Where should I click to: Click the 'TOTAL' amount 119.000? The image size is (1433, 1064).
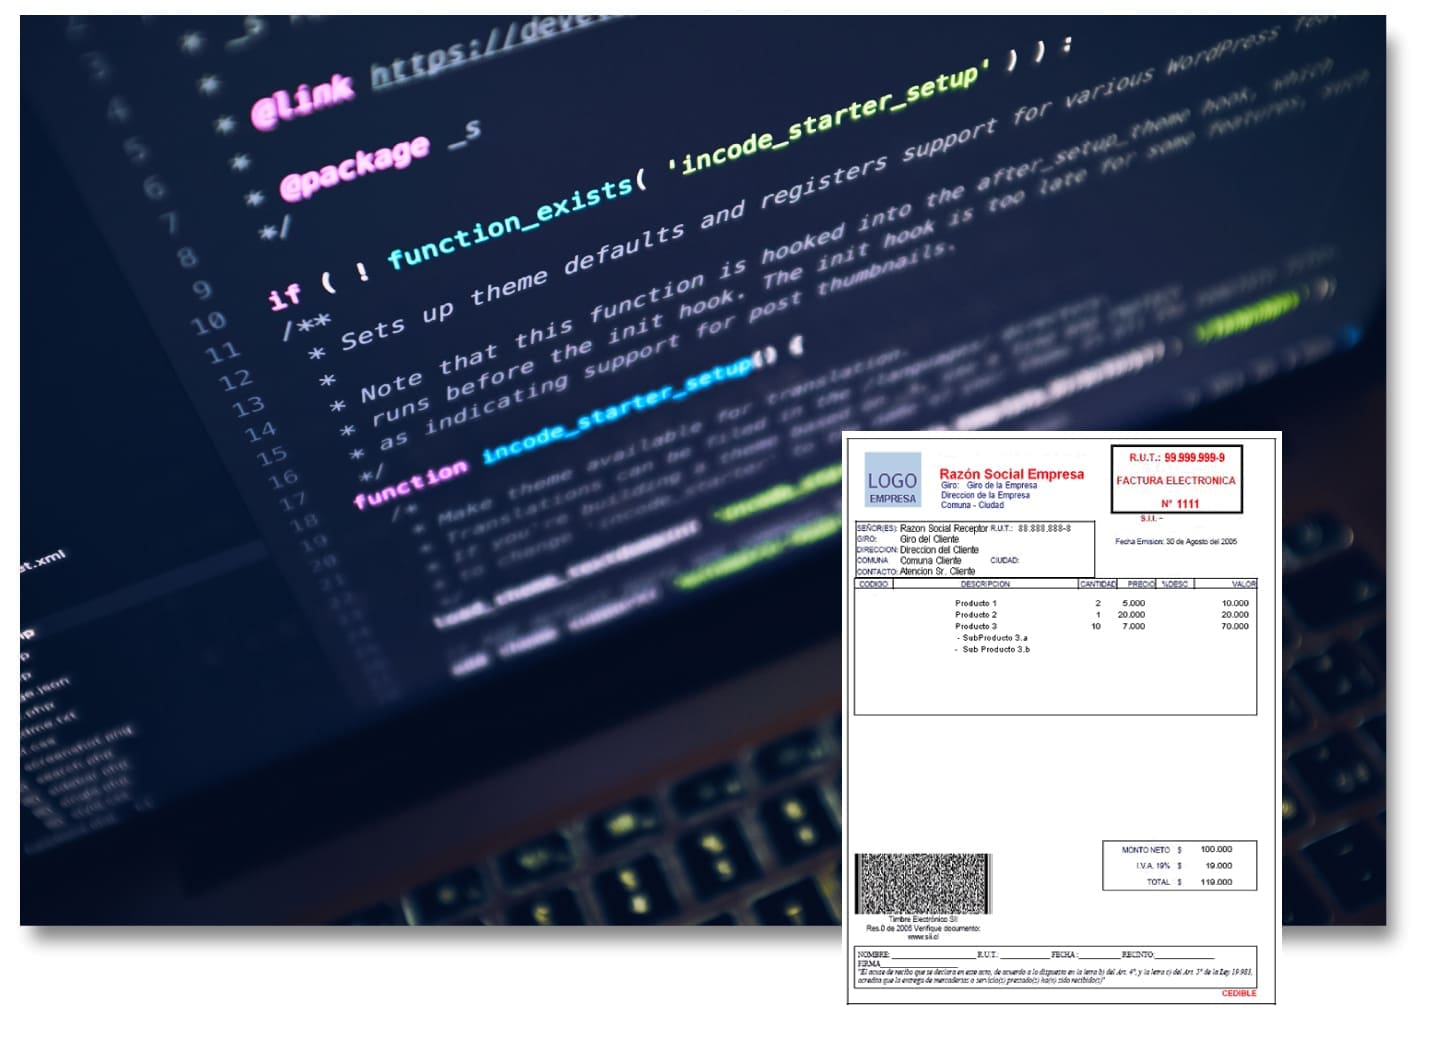[1216, 883]
